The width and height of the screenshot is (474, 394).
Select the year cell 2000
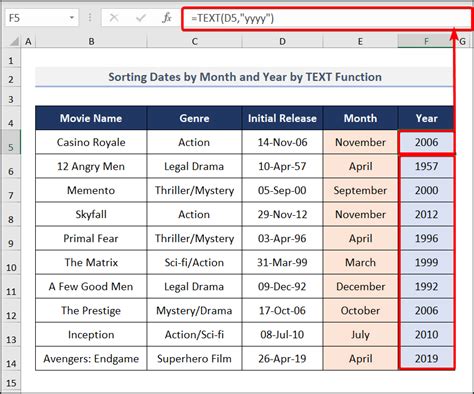tap(426, 190)
